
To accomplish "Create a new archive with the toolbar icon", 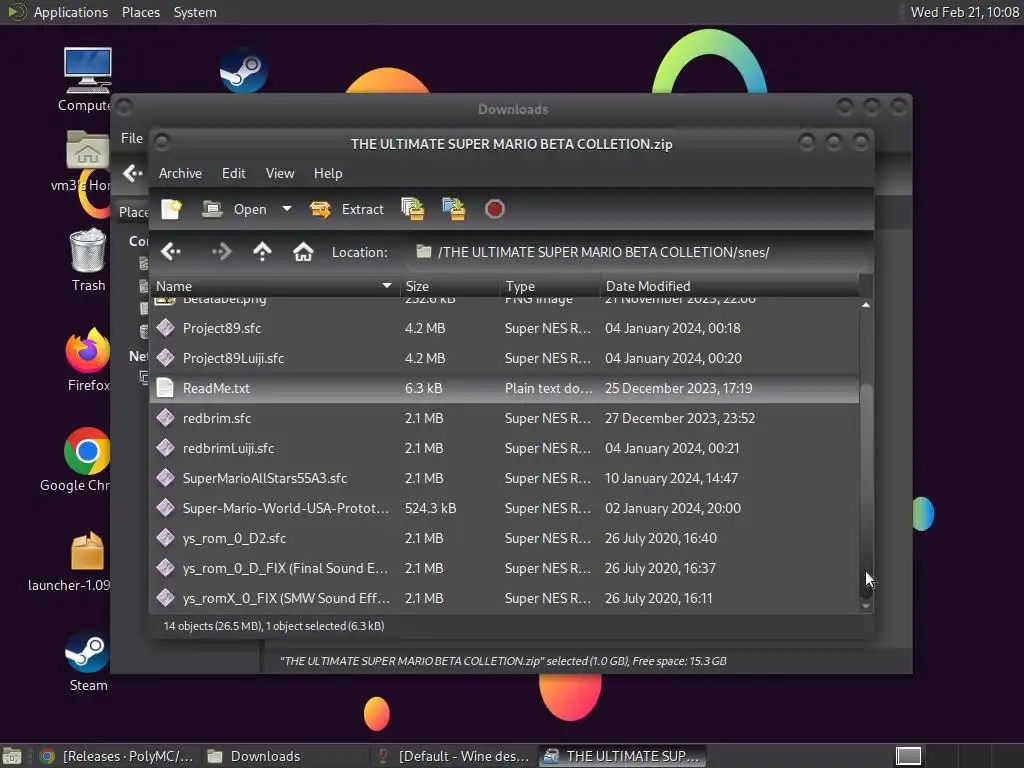I will point(171,209).
